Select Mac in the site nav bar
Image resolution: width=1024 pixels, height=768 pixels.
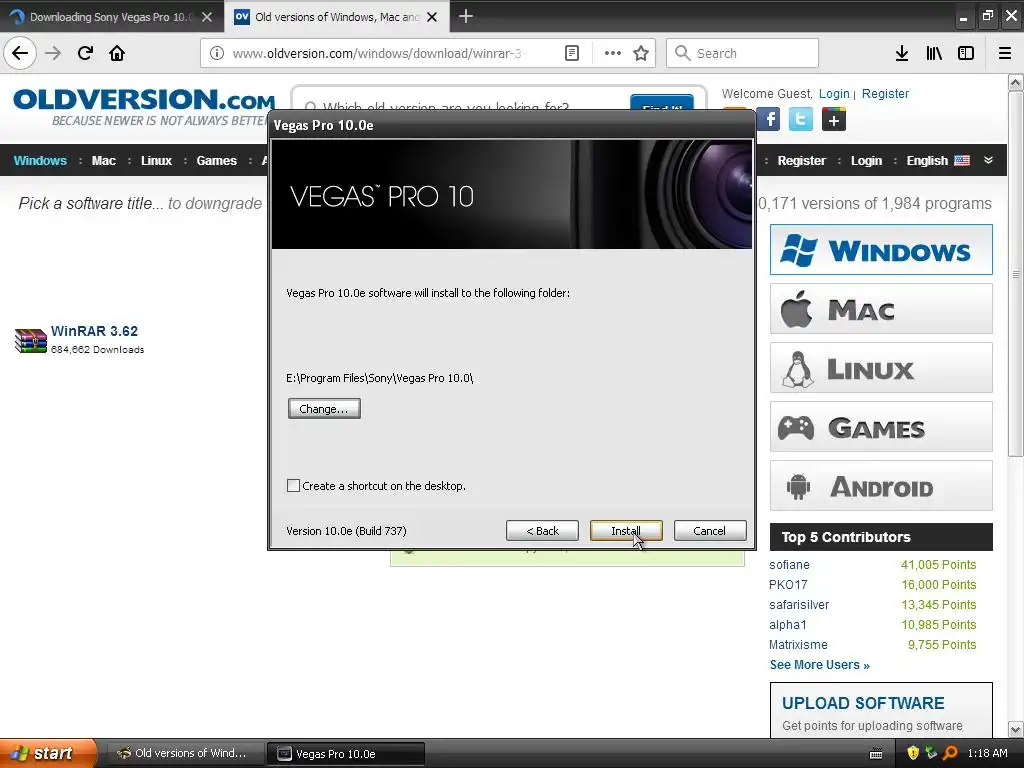coord(103,161)
